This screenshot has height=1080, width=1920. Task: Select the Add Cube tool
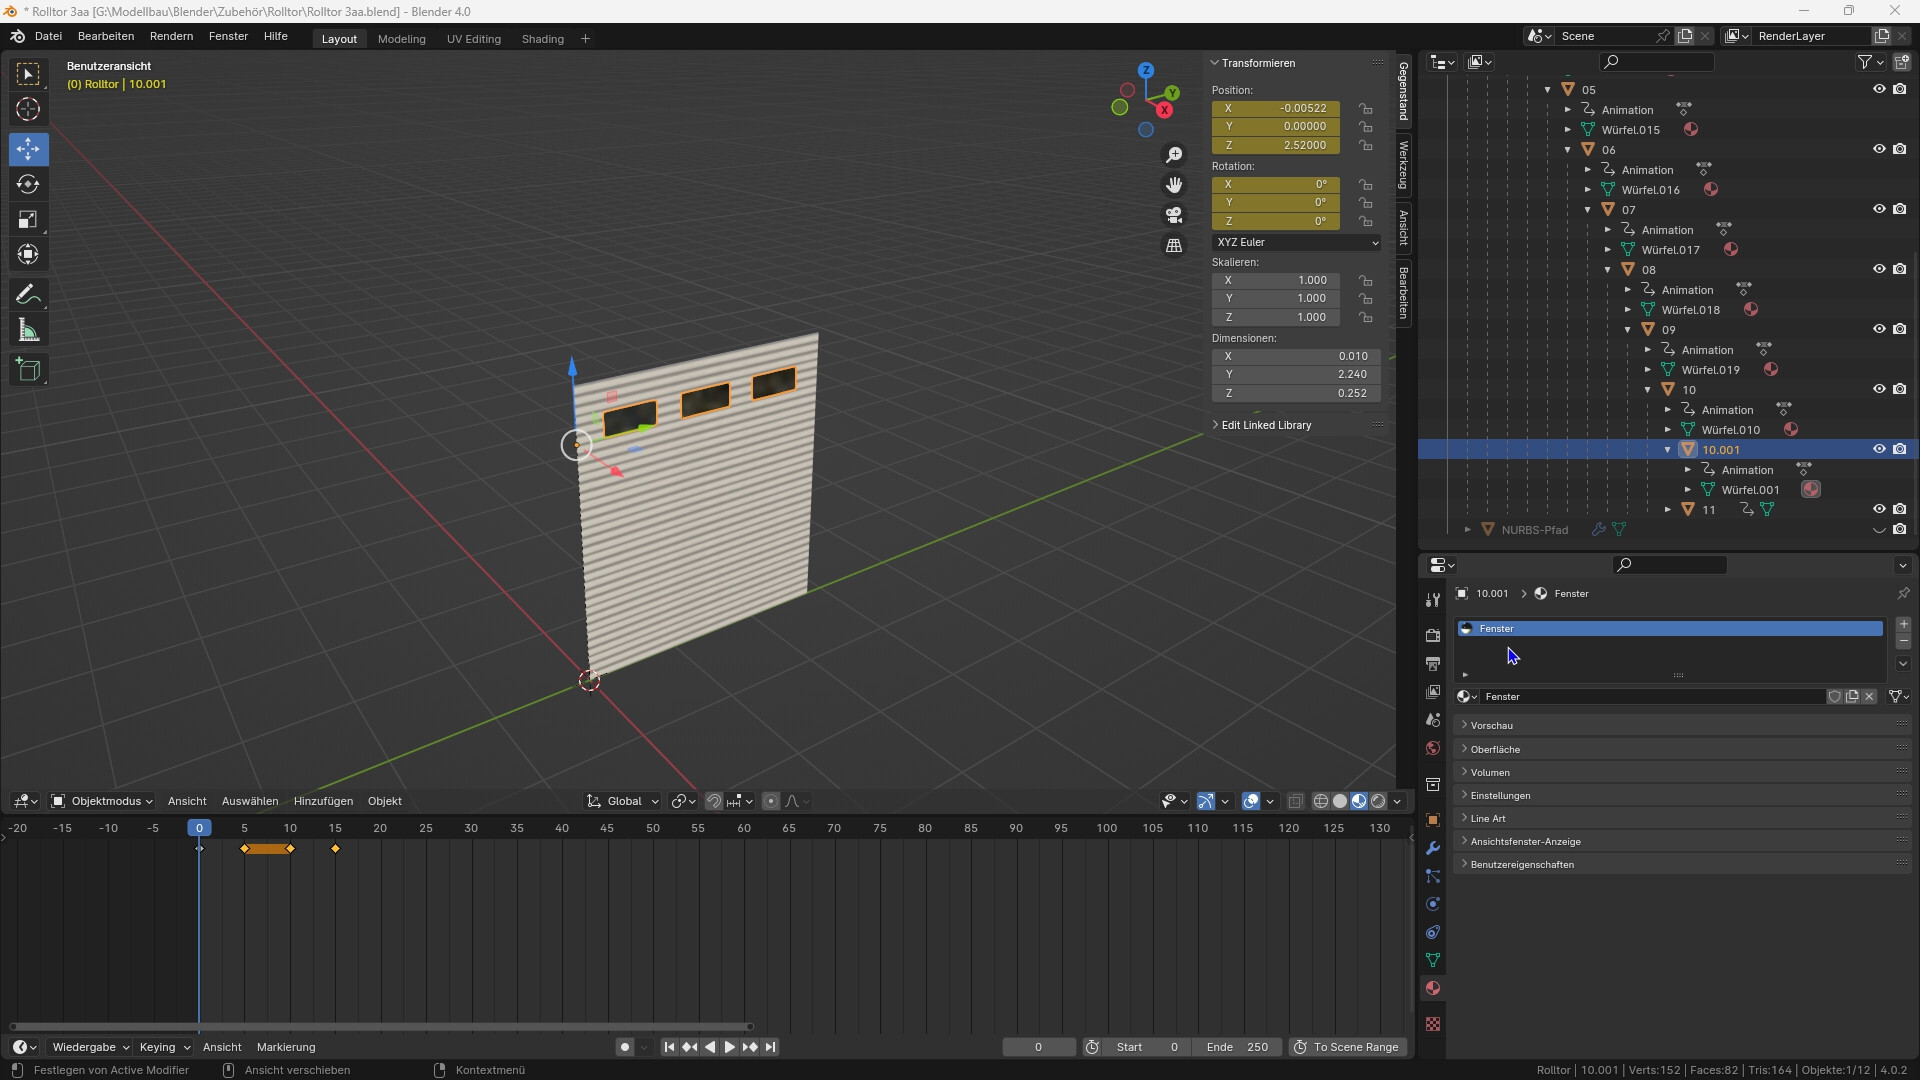28,370
